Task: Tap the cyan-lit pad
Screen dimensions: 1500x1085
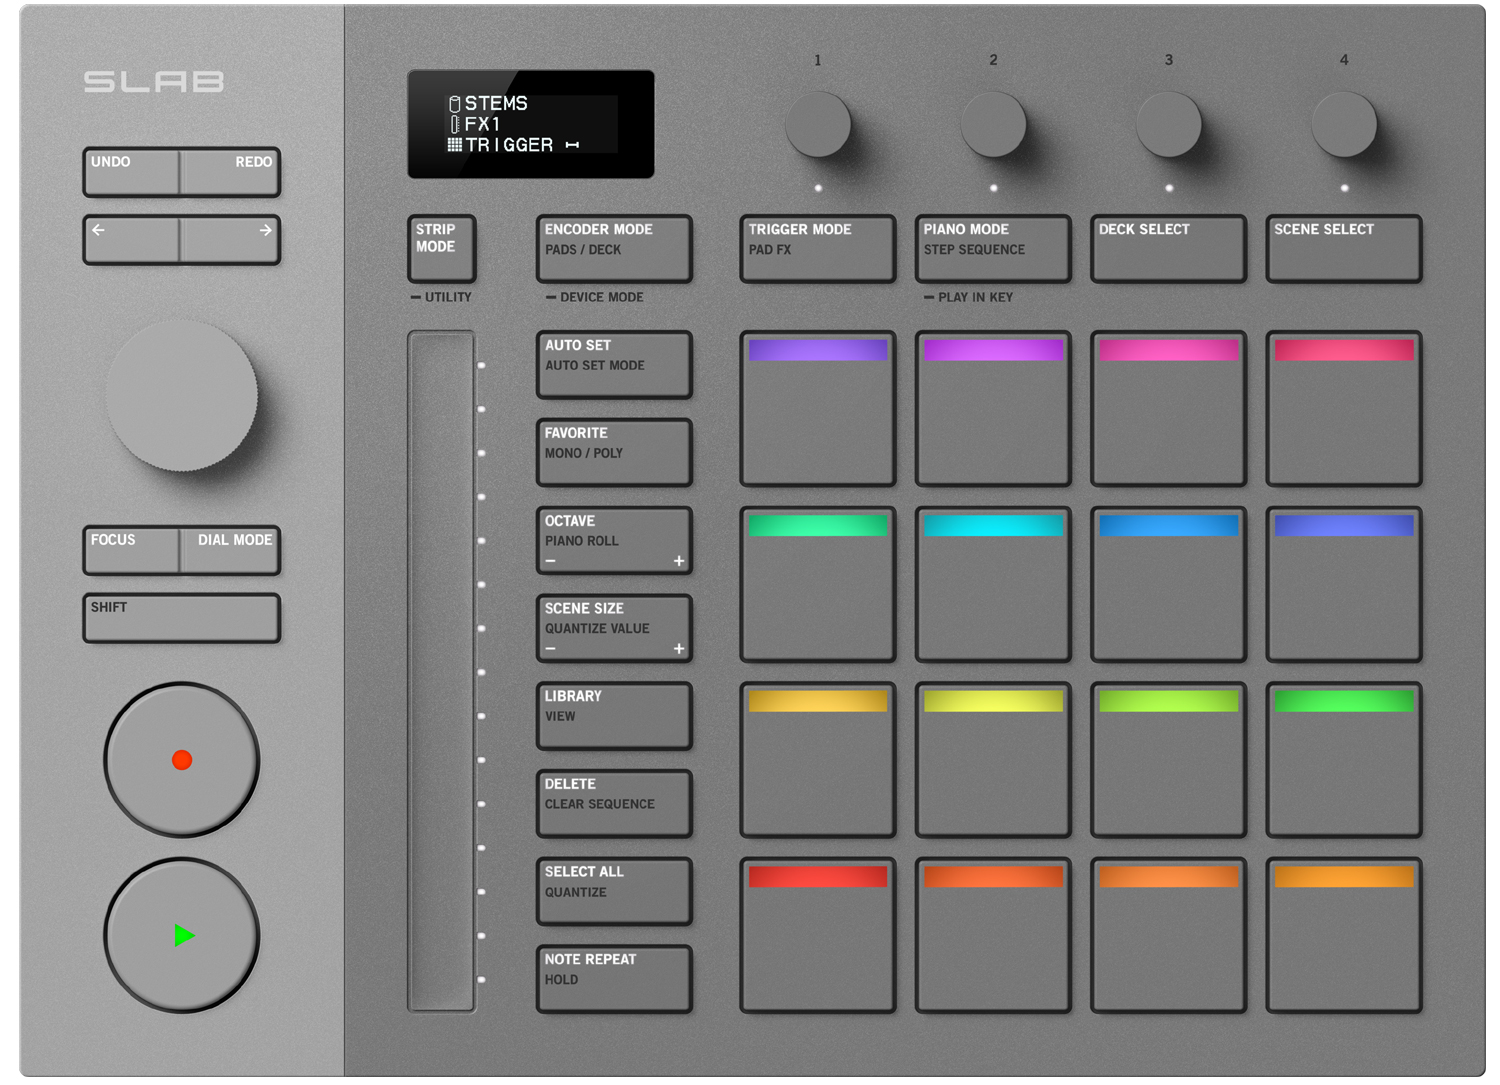Action: coord(993,584)
